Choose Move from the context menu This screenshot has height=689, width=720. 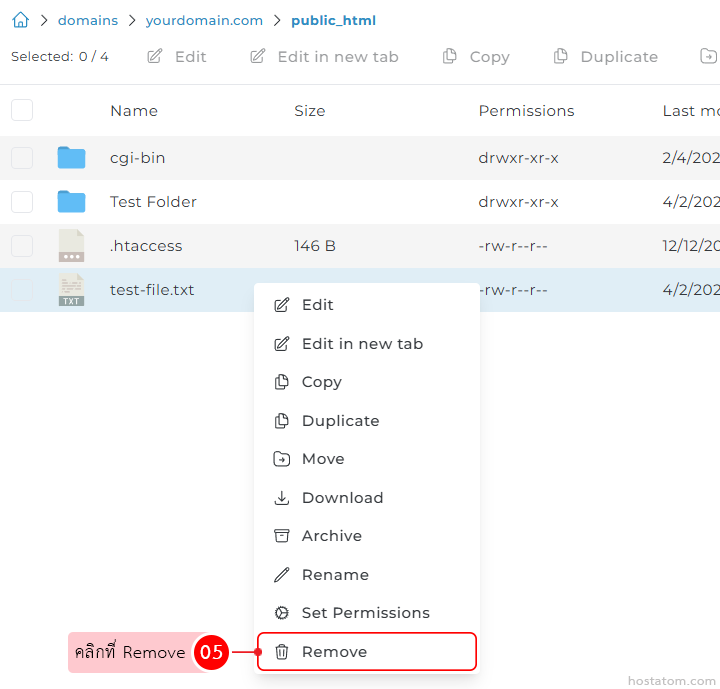point(366,459)
